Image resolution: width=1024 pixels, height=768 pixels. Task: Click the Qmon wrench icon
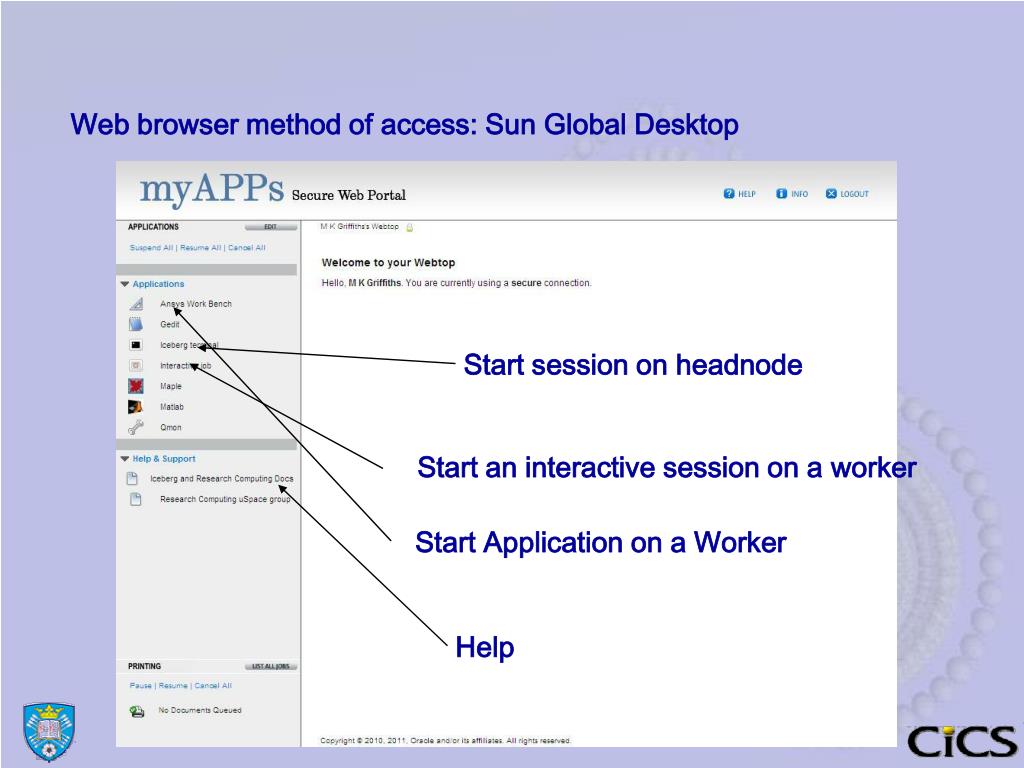point(136,427)
